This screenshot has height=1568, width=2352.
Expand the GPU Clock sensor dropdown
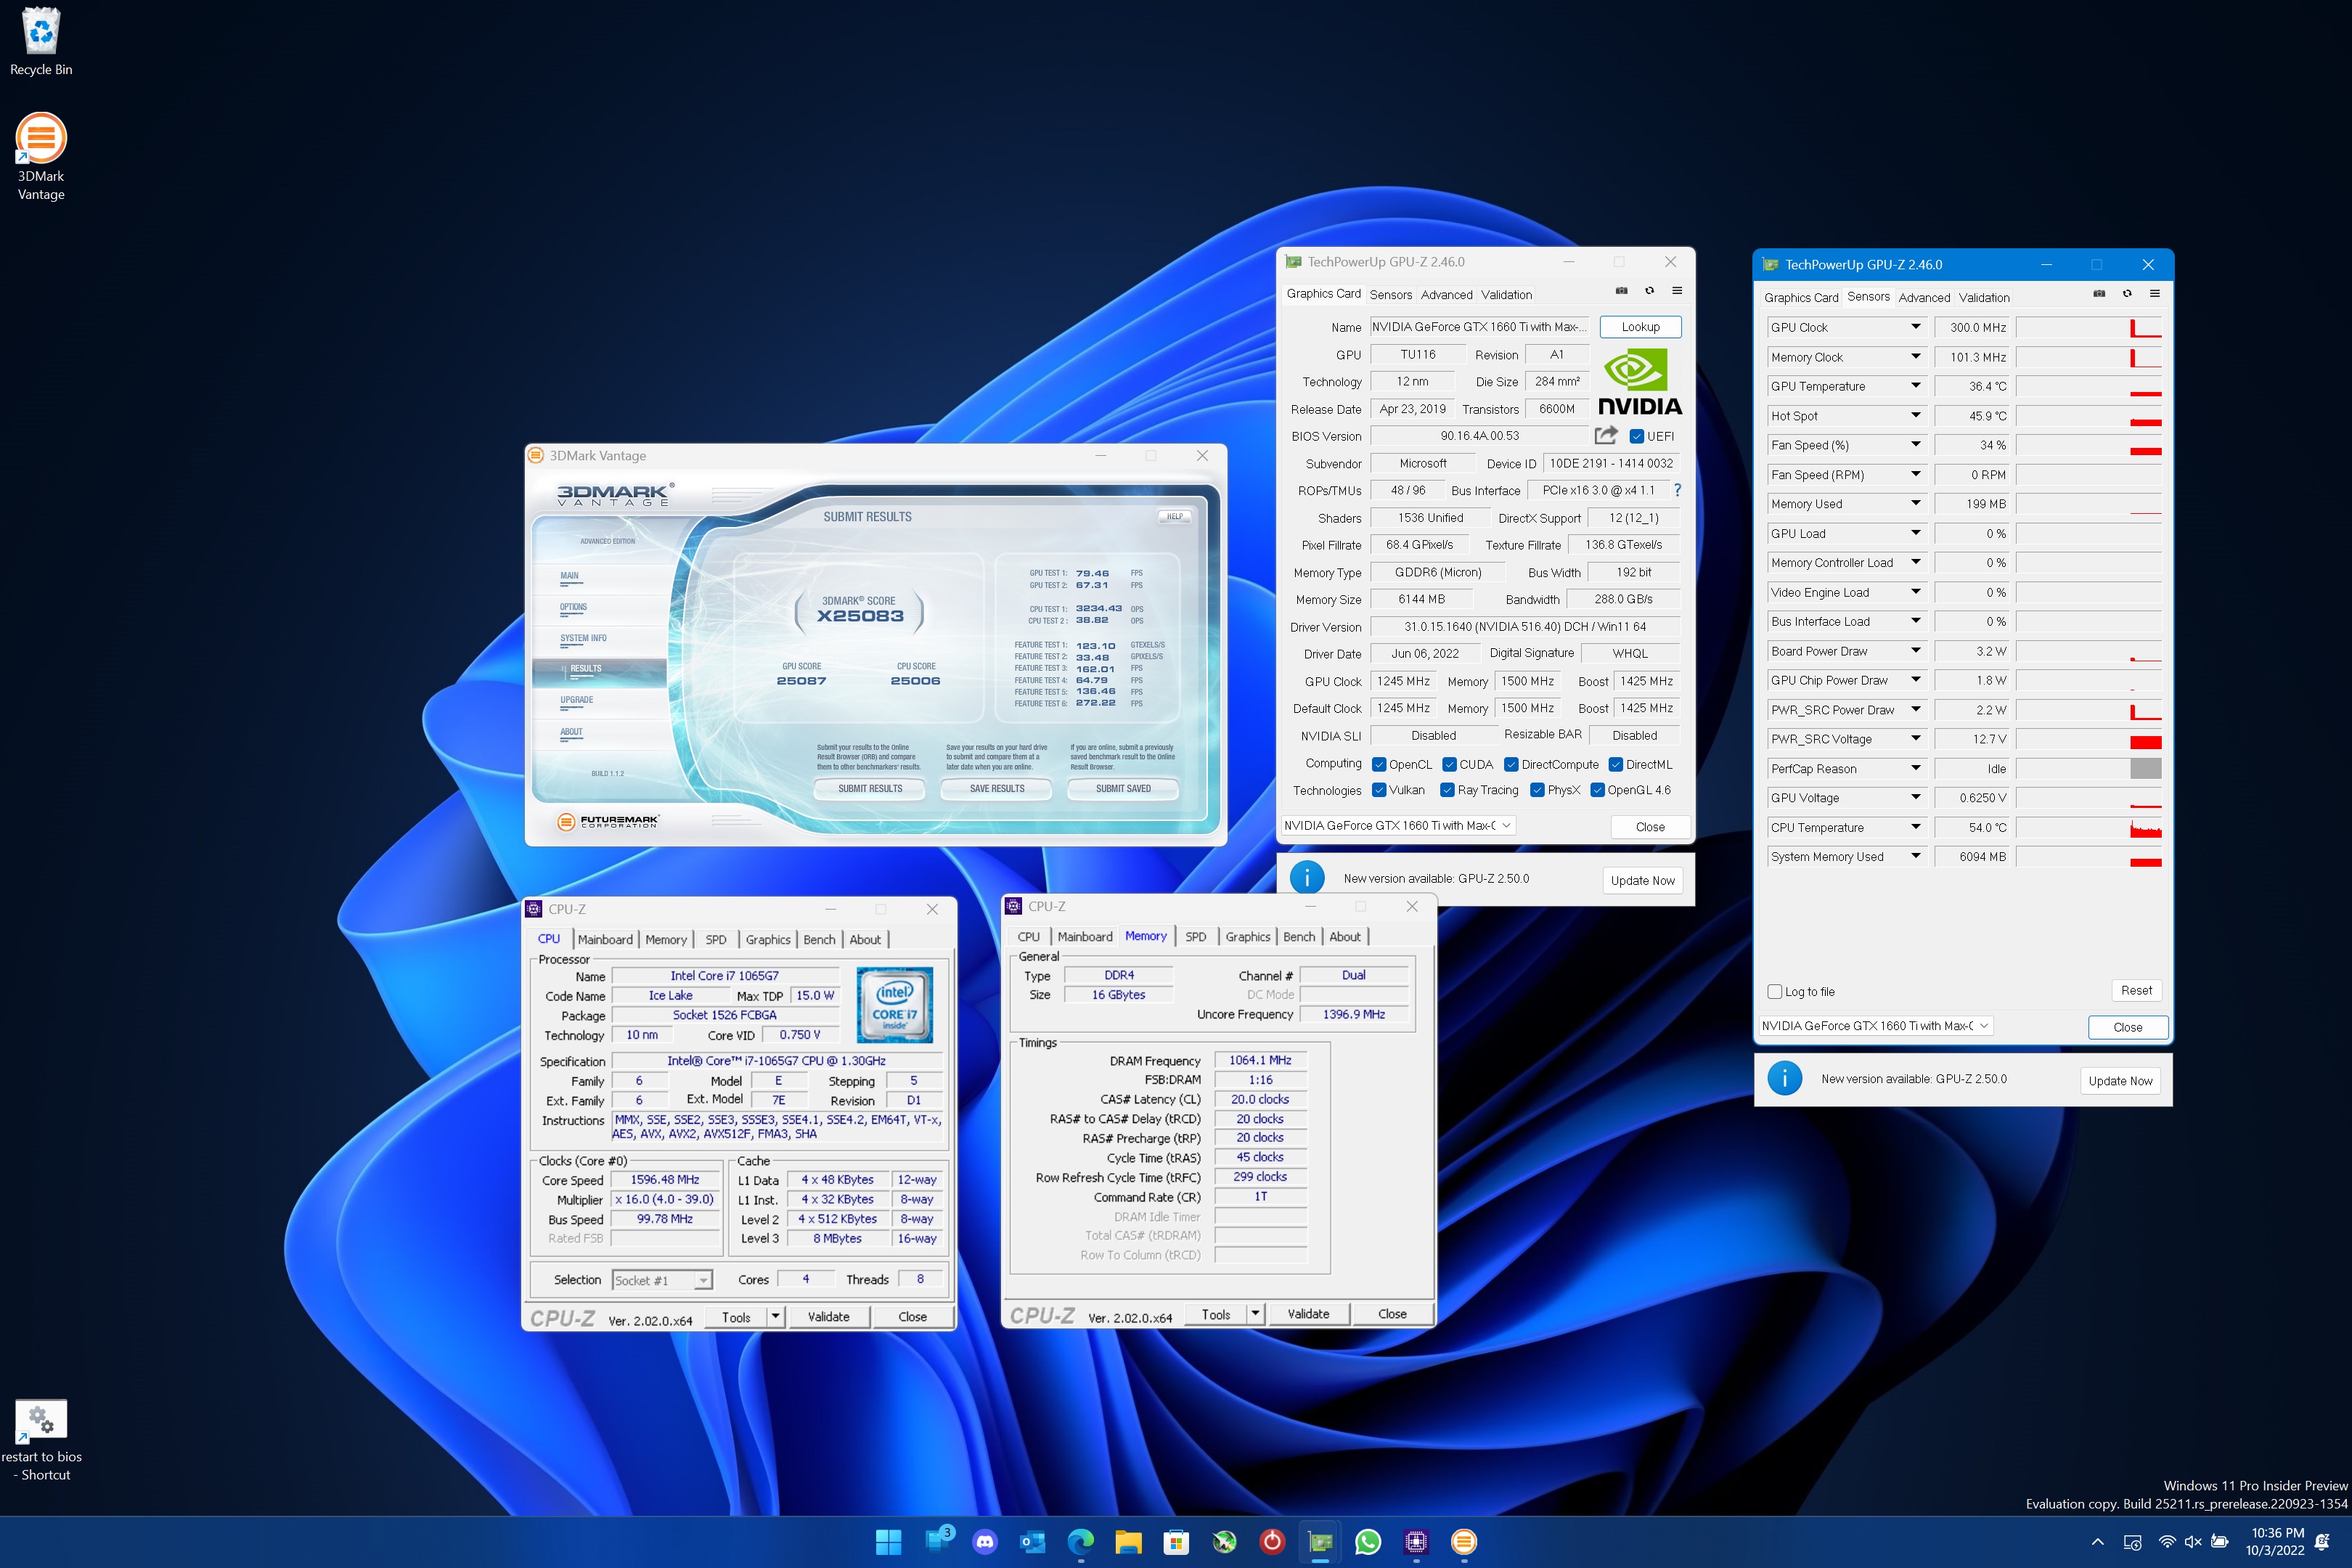point(1915,327)
